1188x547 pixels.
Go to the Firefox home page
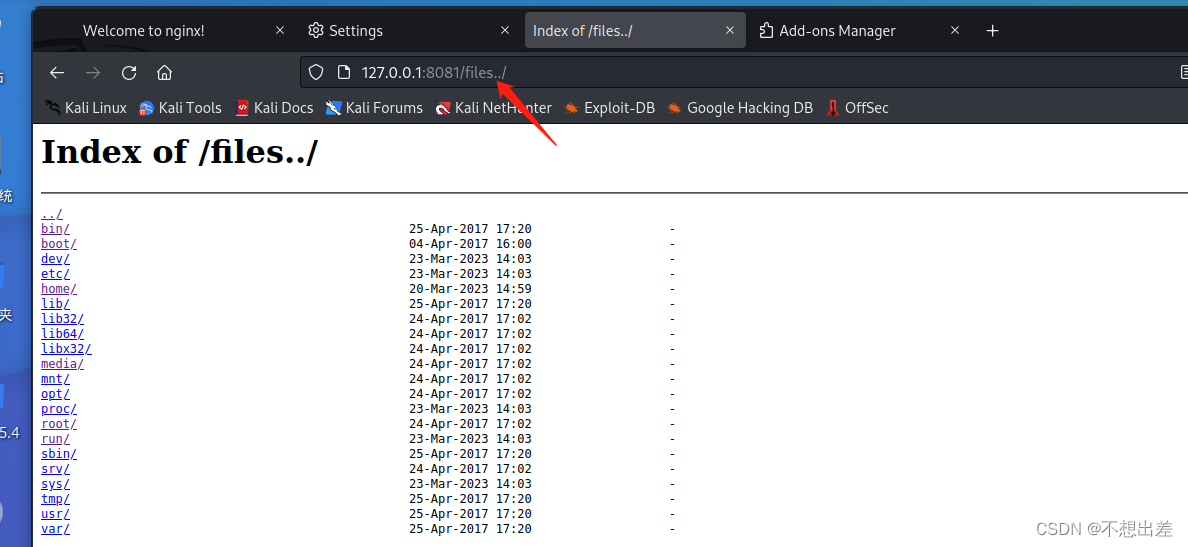tap(164, 73)
